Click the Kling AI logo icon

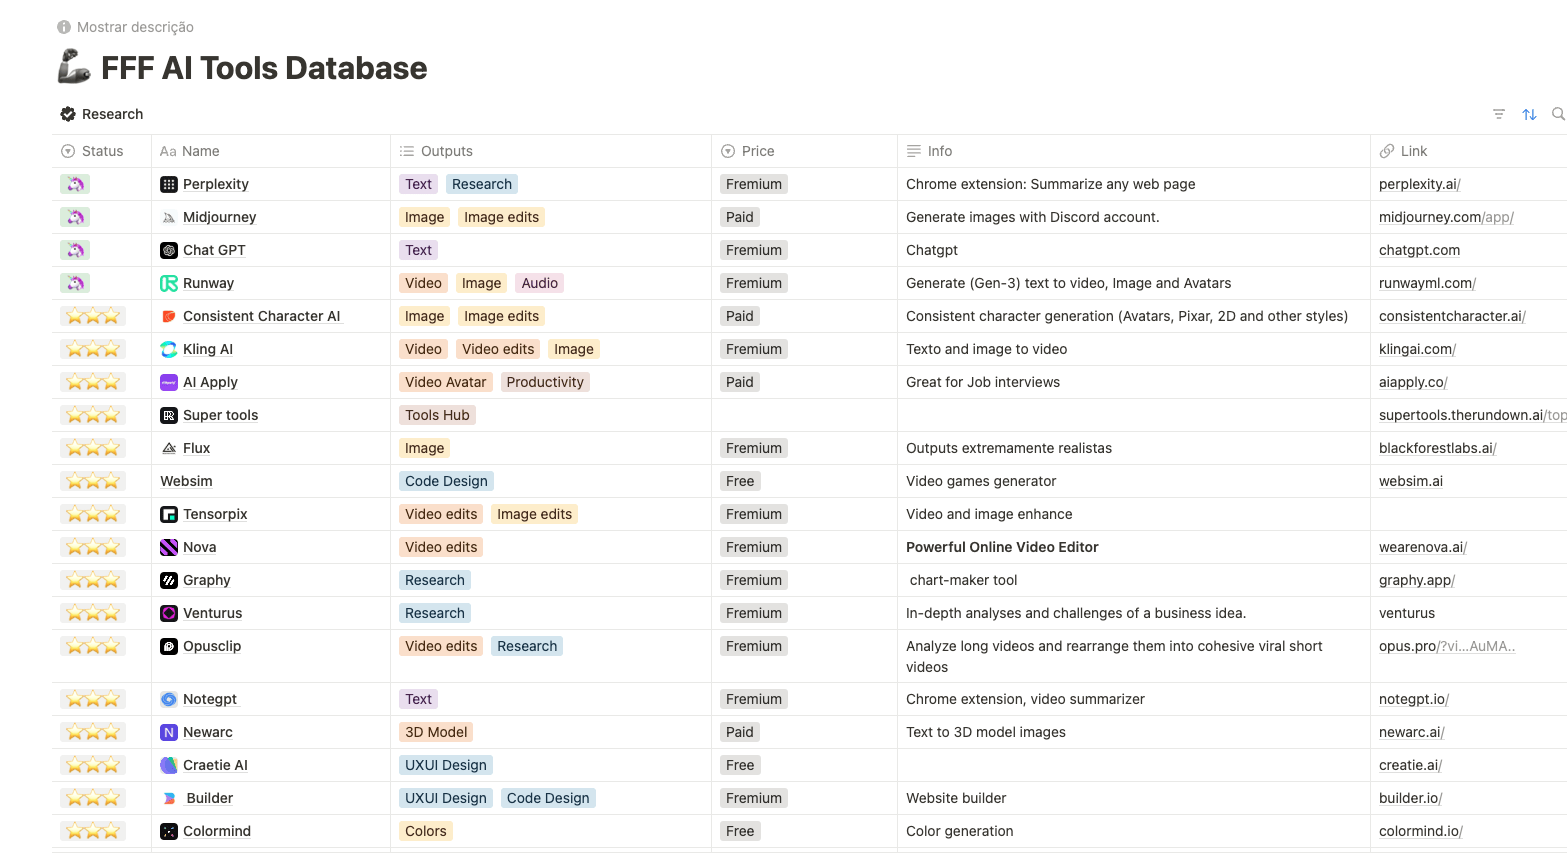[169, 349]
